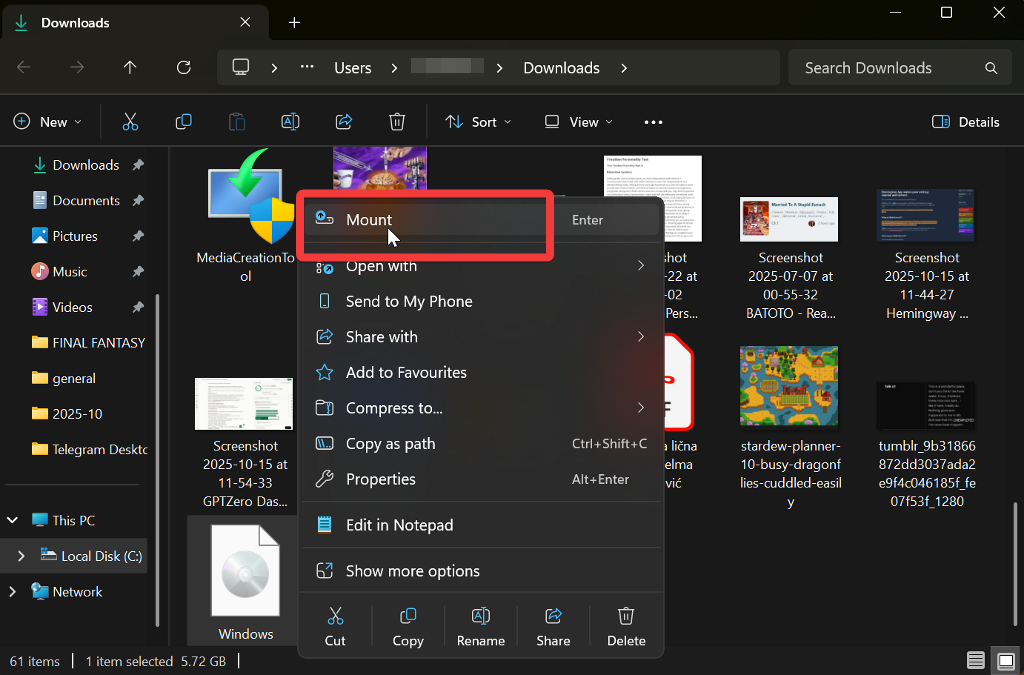1024x675 pixels.
Task: Choose Show more options
Action: 412,571
